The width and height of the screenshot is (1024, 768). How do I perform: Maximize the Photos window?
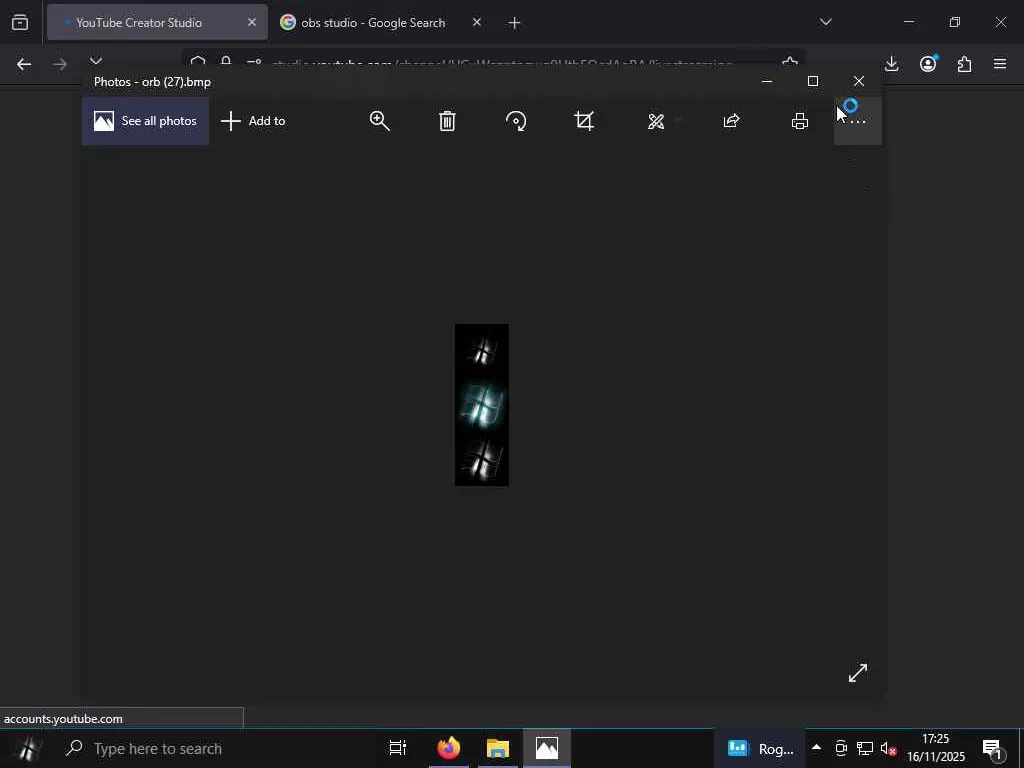813,81
